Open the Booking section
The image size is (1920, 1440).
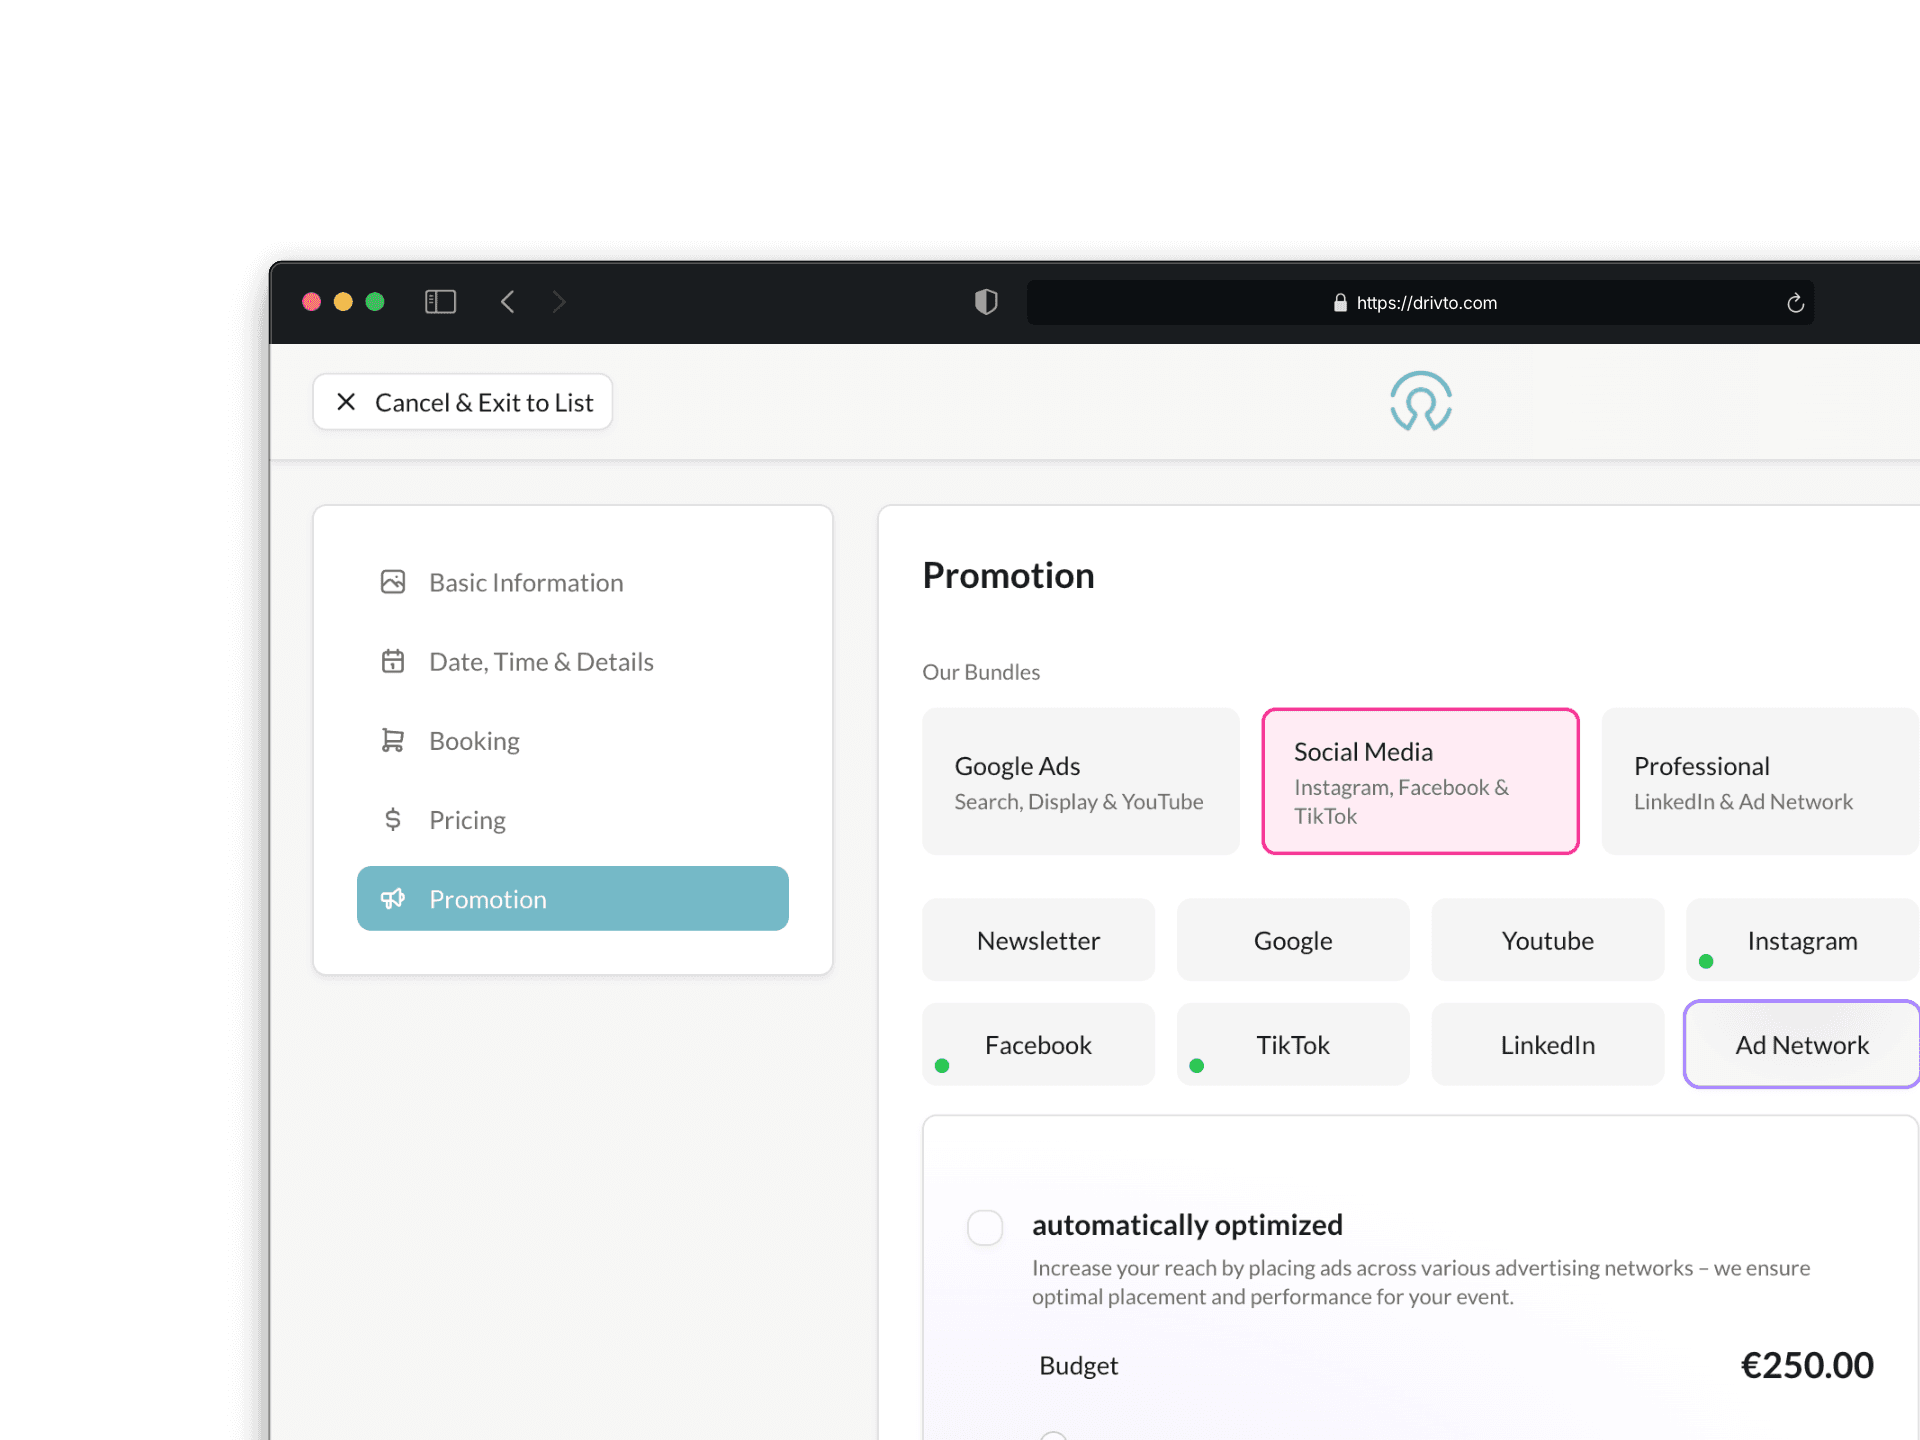tap(474, 741)
